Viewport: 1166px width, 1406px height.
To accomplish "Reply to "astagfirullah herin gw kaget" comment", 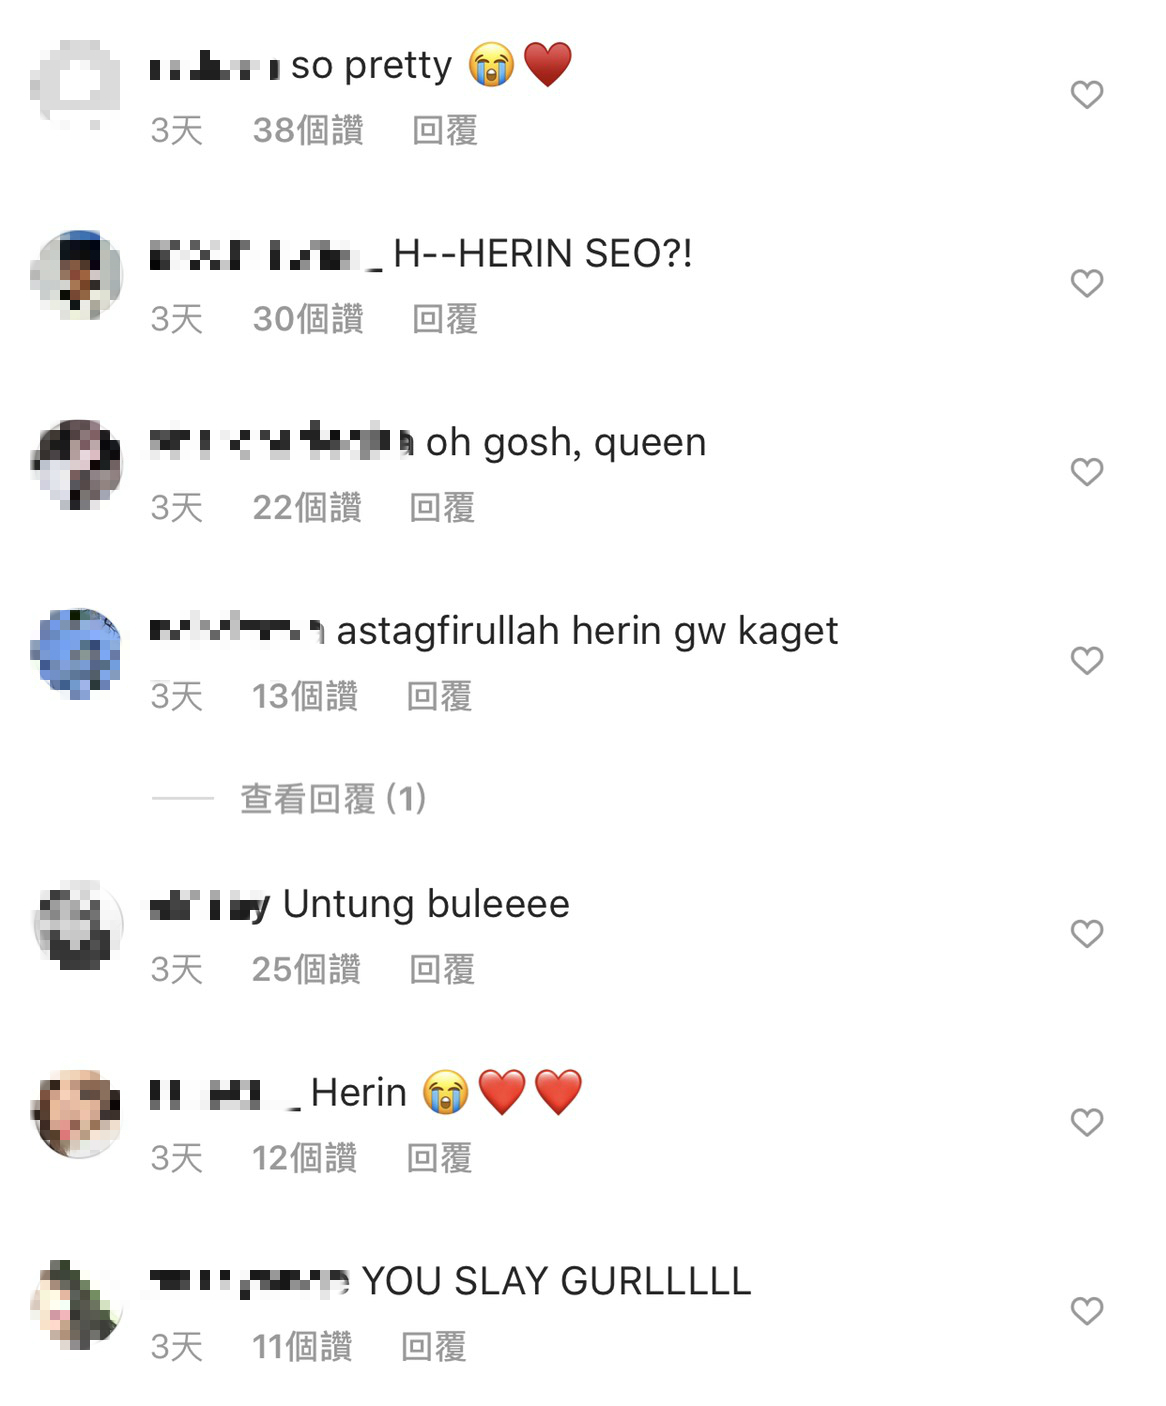I will (439, 697).
